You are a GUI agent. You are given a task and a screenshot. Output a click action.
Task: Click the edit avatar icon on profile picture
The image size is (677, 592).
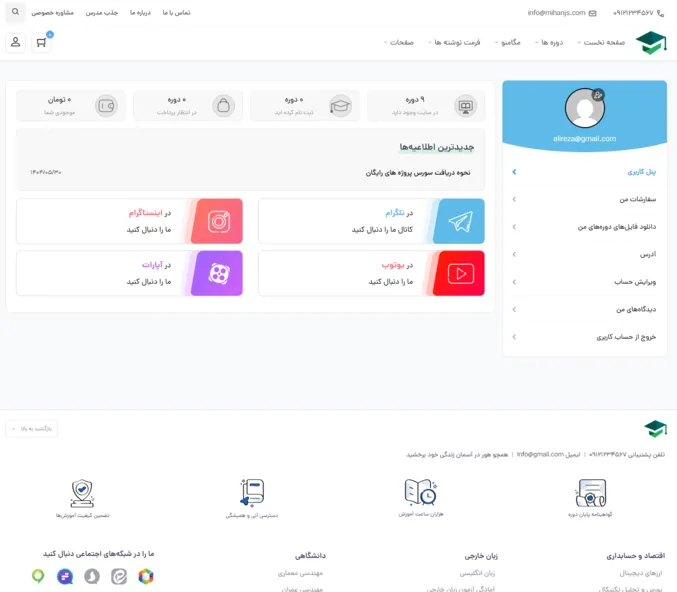pos(598,95)
